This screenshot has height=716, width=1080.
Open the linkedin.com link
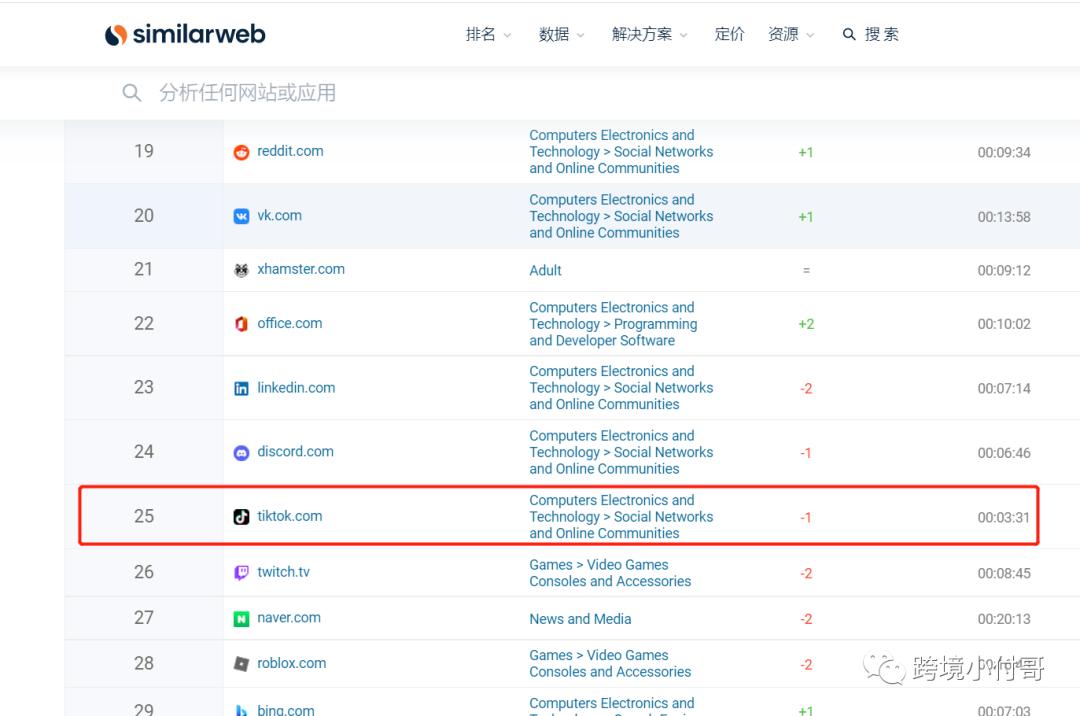(x=296, y=388)
